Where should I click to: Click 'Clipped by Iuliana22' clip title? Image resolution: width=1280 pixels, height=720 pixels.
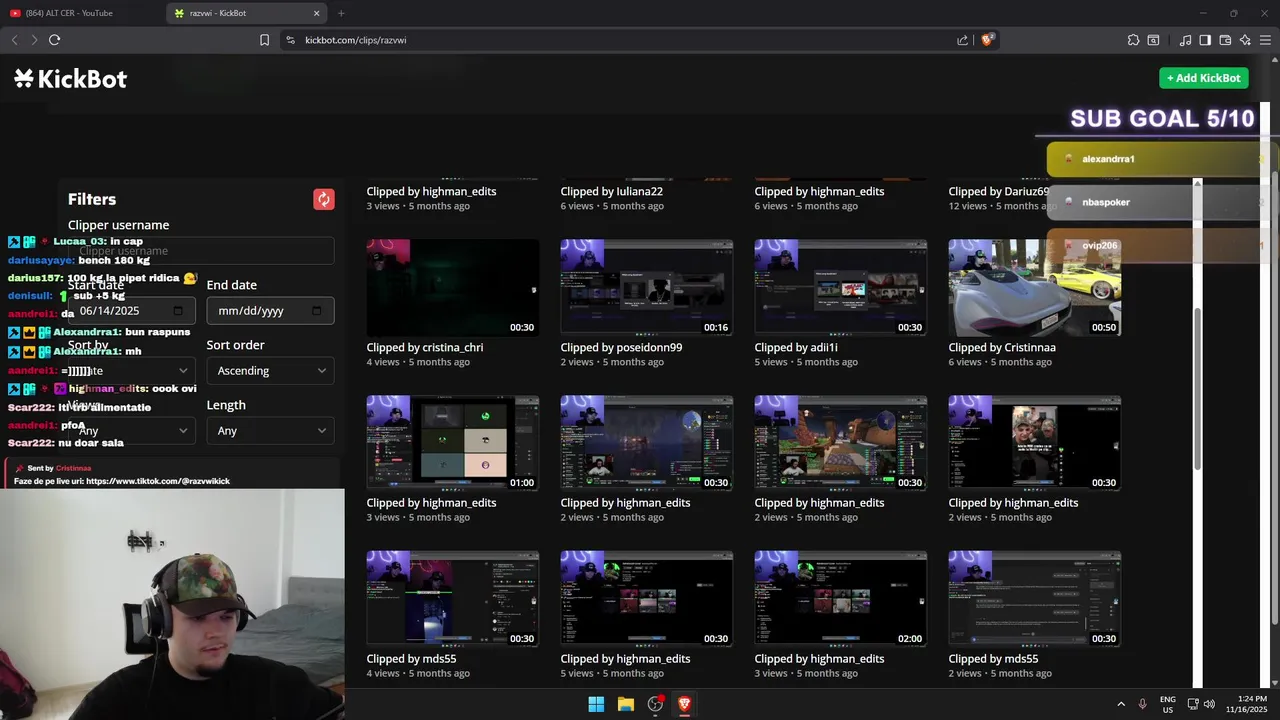click(612, 191)
